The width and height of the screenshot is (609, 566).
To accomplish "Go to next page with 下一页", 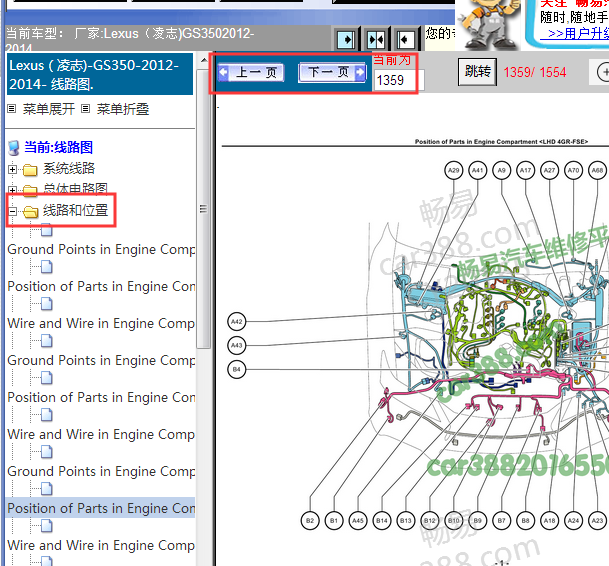I will click(332, 72).
